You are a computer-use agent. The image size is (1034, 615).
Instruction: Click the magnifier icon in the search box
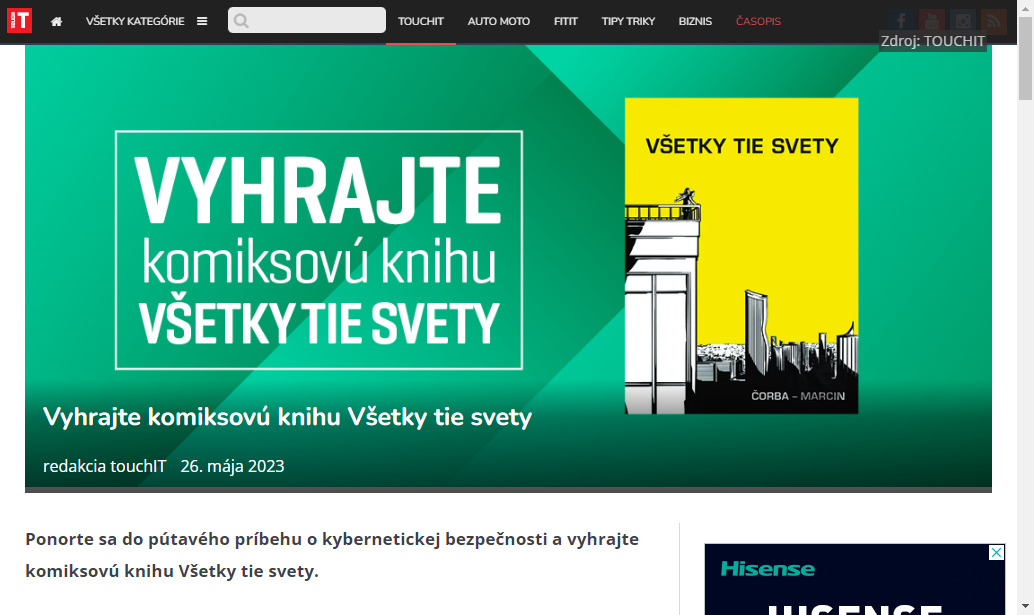tap(241, 21)
